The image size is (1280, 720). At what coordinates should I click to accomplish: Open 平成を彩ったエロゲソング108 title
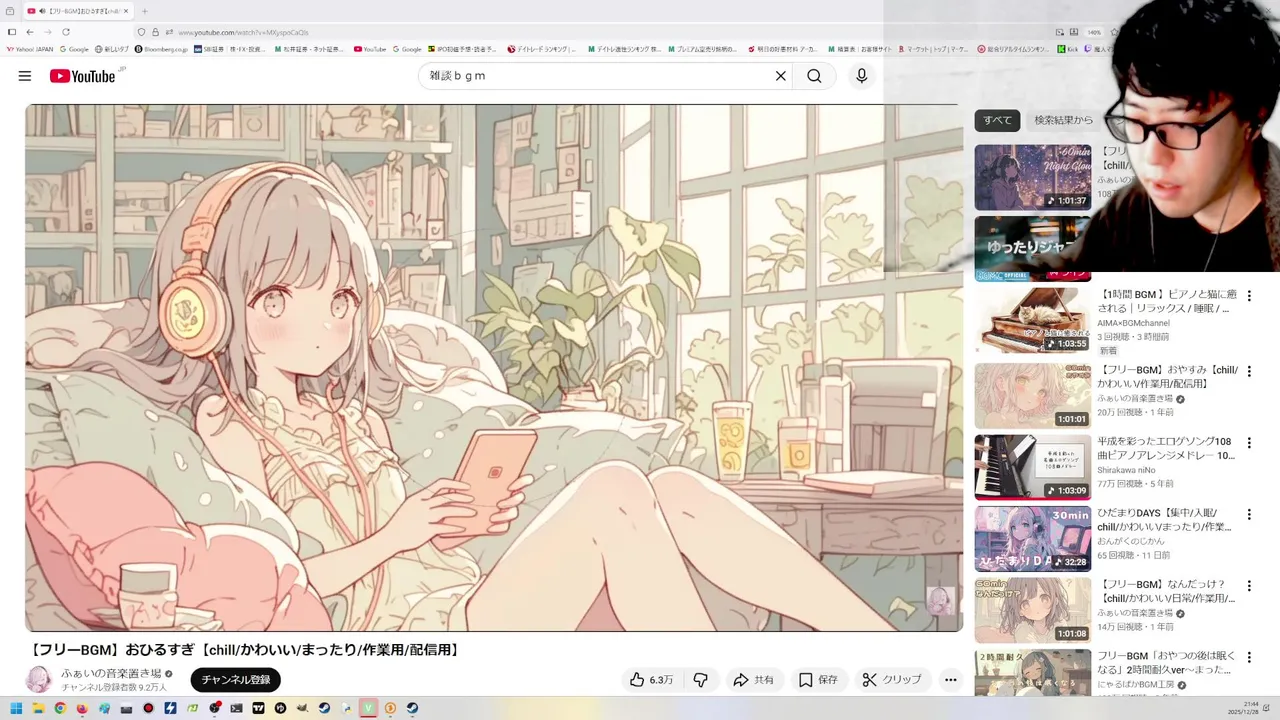coord(1166,448)
